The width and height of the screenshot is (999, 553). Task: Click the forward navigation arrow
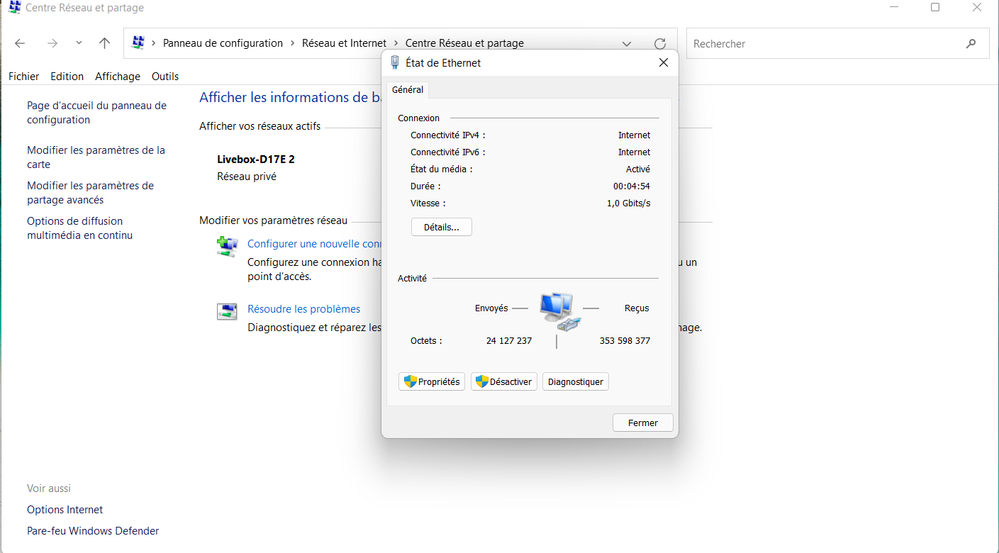point(52,44)
